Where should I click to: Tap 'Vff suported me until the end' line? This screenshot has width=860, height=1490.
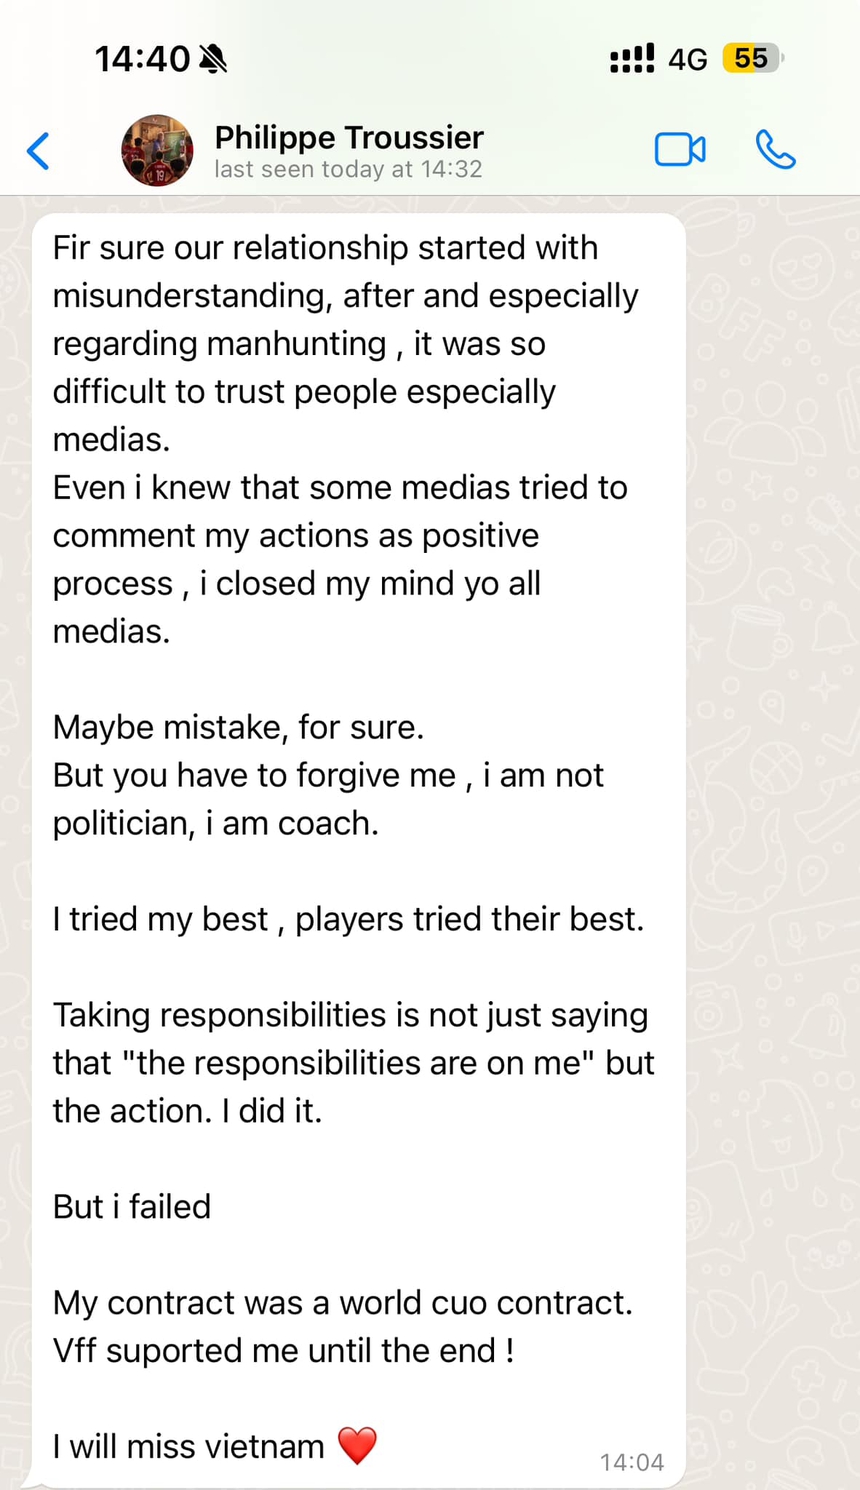click(284, 1351)
